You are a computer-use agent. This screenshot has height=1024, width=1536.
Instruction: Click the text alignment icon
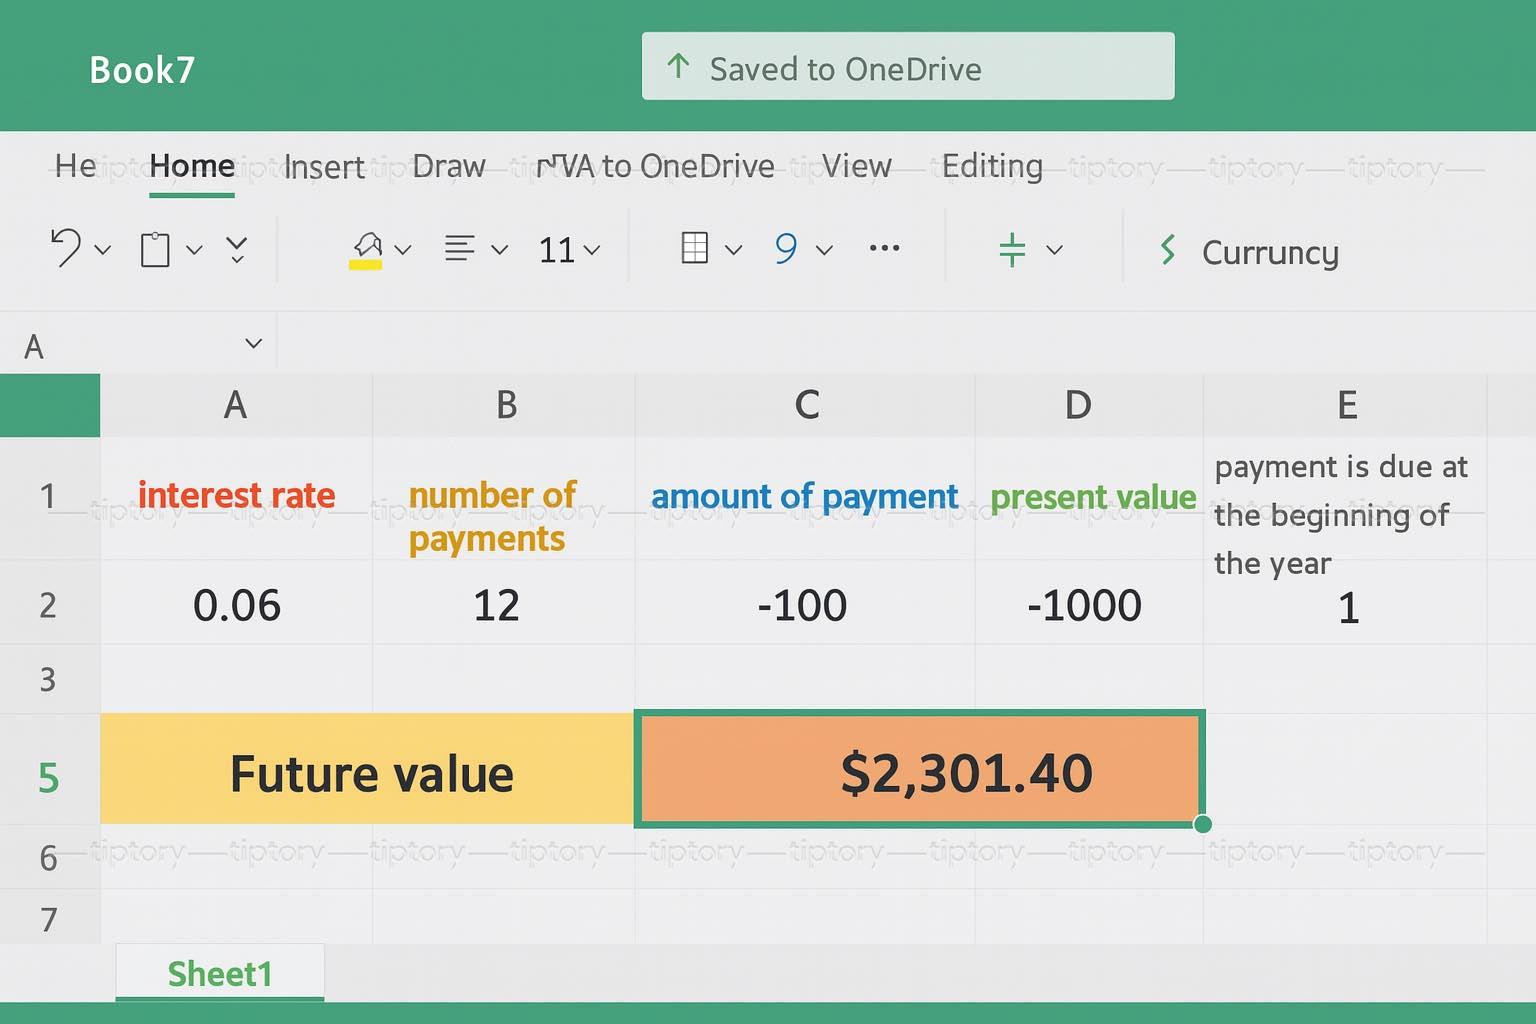pyautogui.click(x=459, y=248)
